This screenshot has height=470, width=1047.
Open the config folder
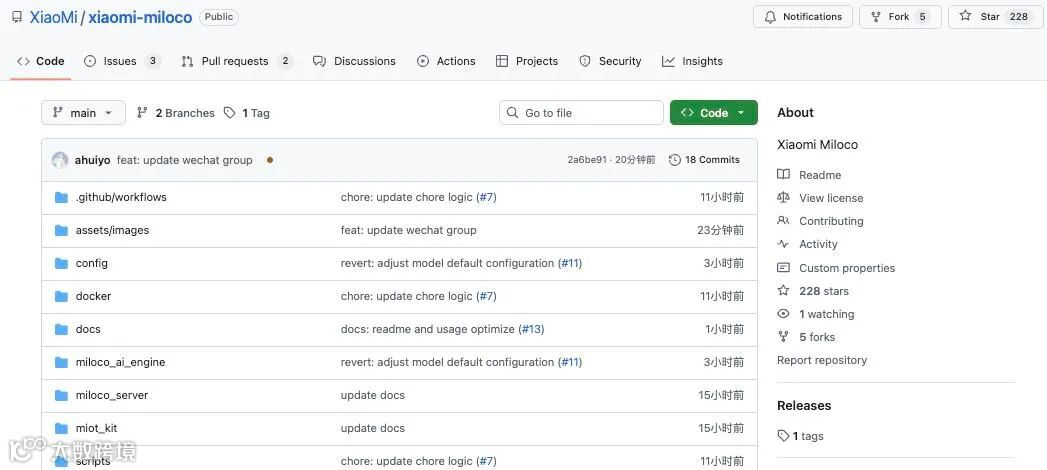pos(91,263)
